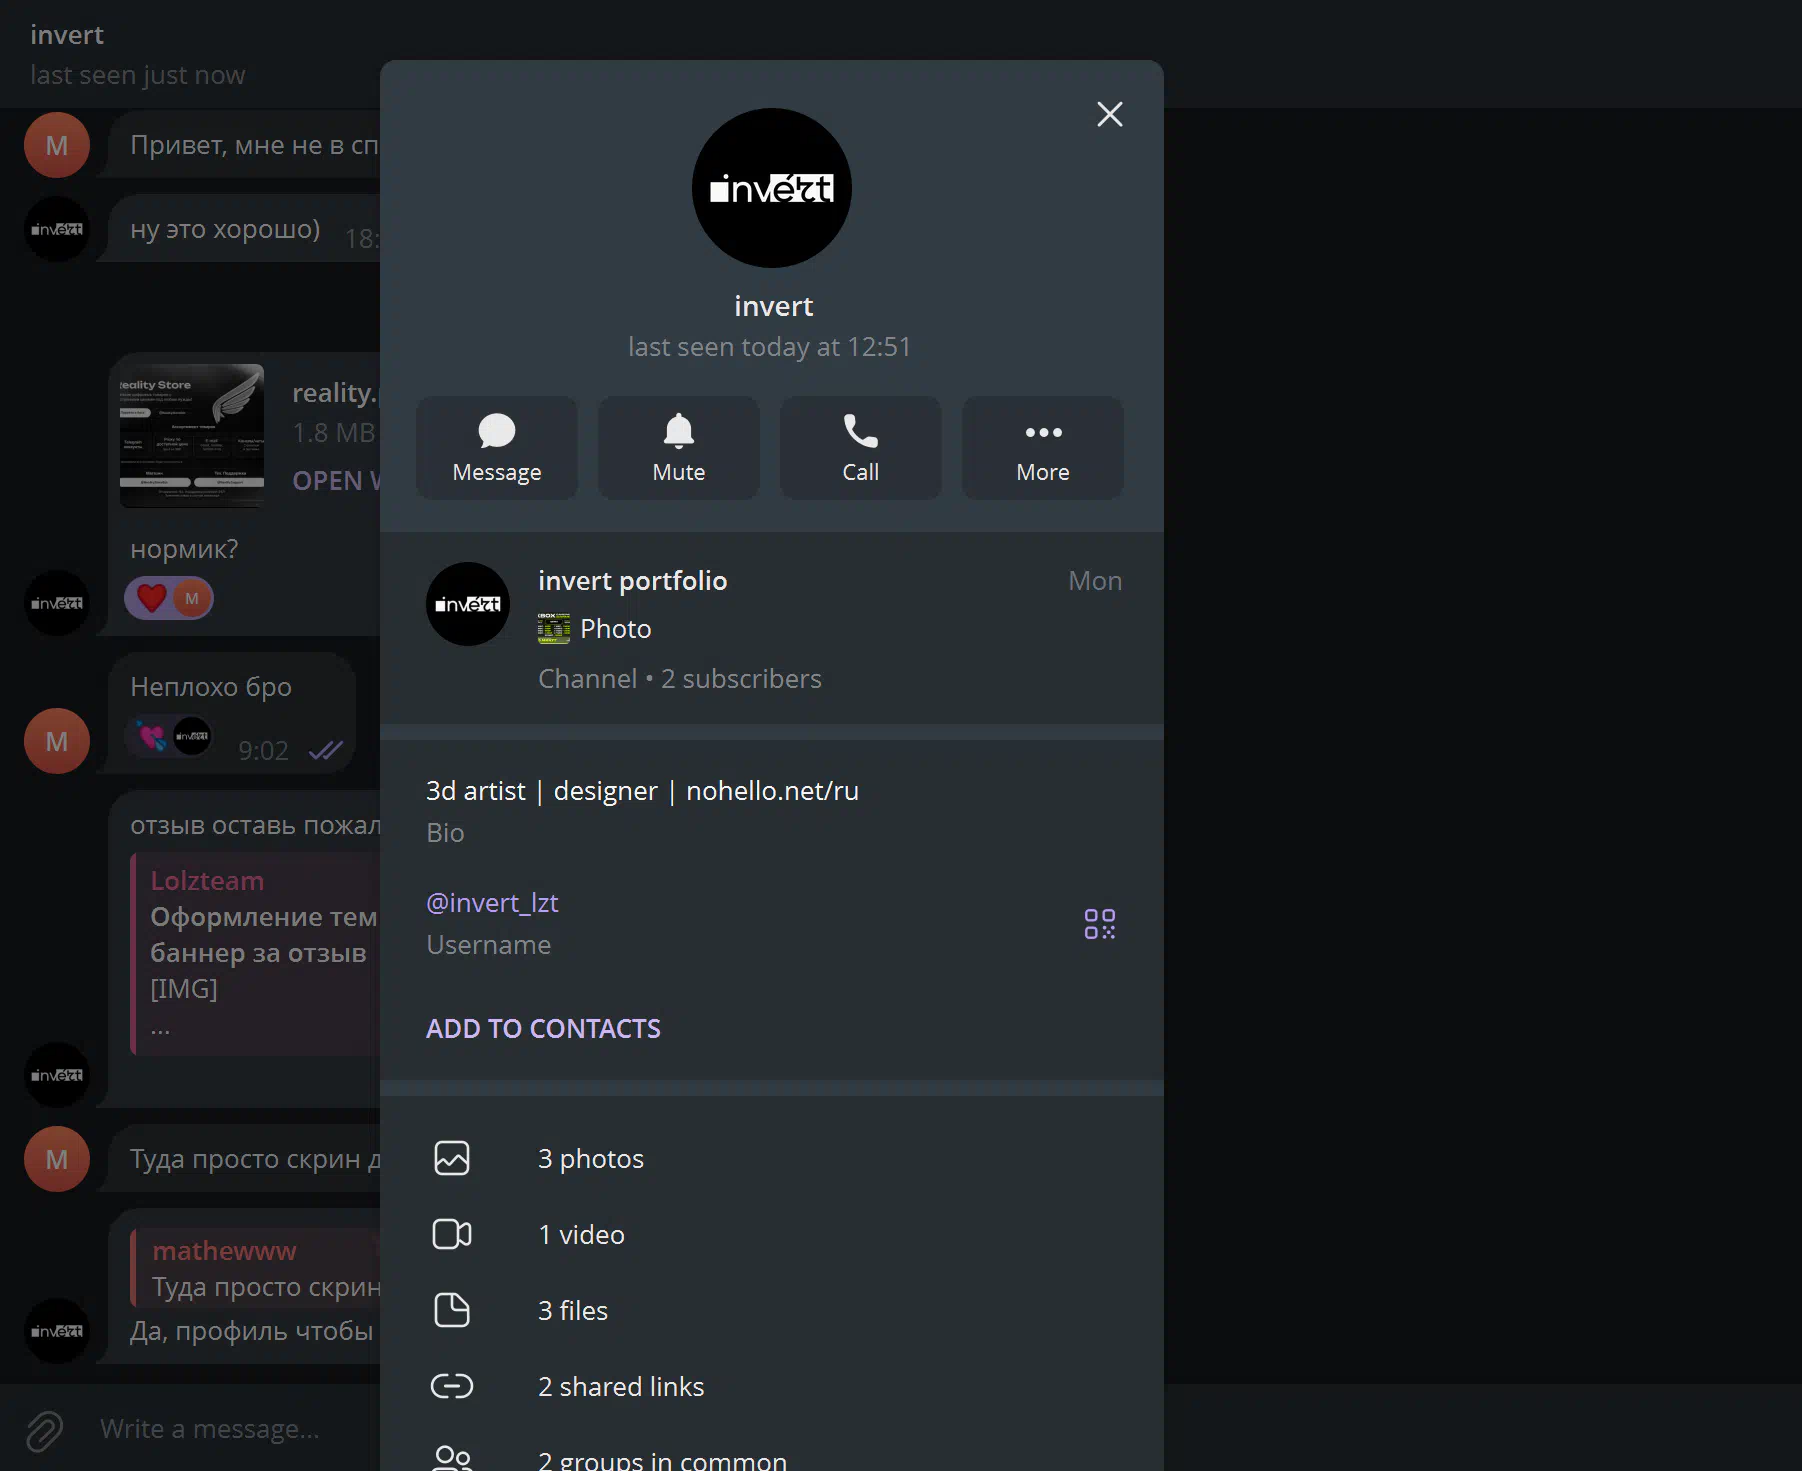Click the last seen today at 12:51 status
Image resolution: width=1802 pixels, height=1471 pixels.
[770, 347]
